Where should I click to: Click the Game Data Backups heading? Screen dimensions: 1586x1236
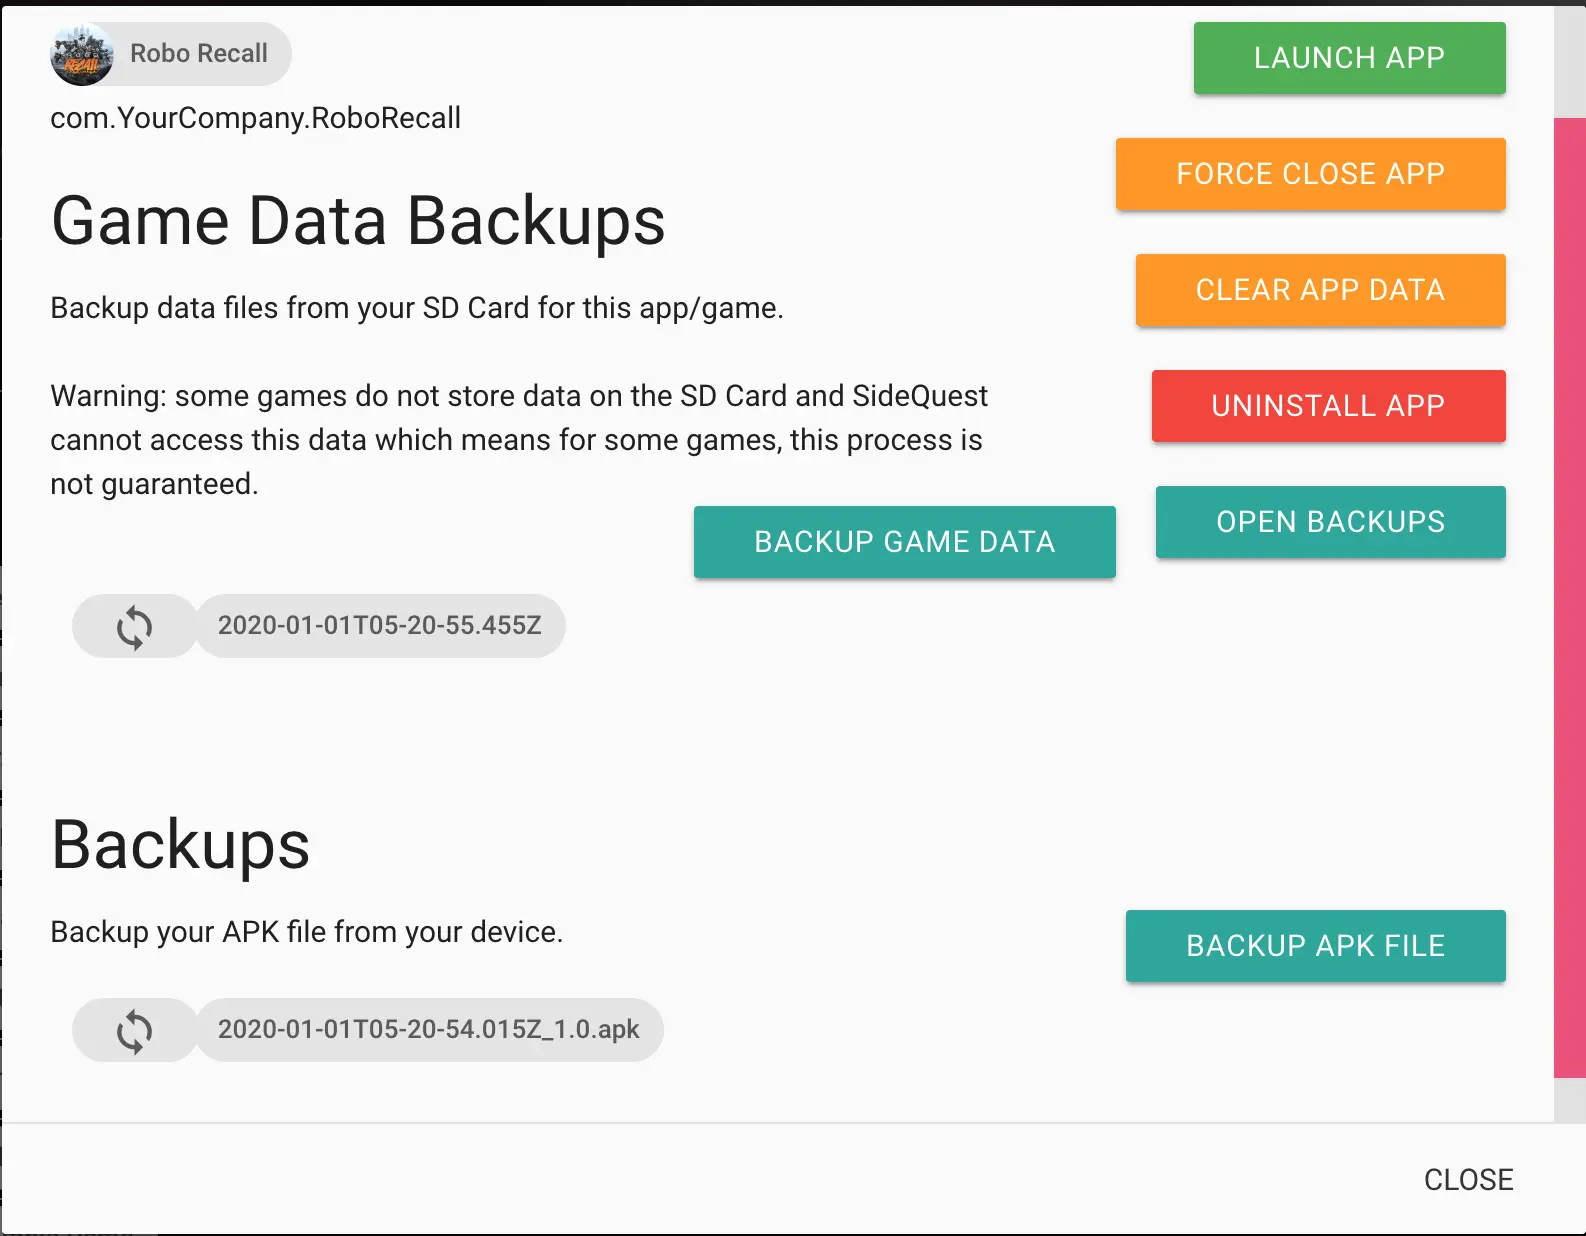coord(358,221)
